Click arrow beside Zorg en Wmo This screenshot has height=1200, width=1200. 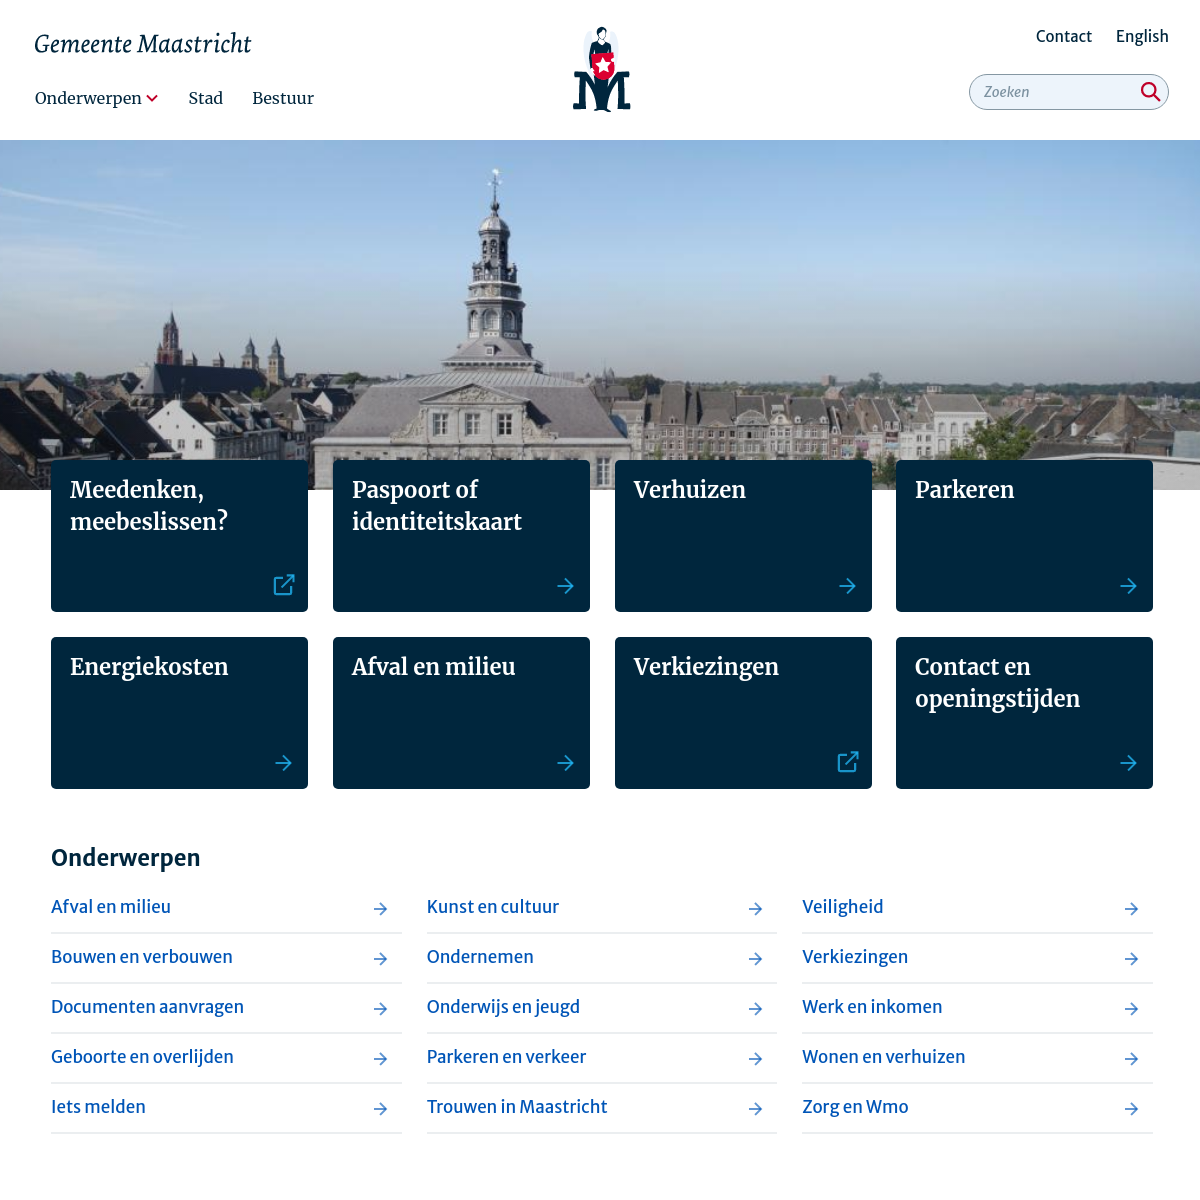[1132, 1109]
